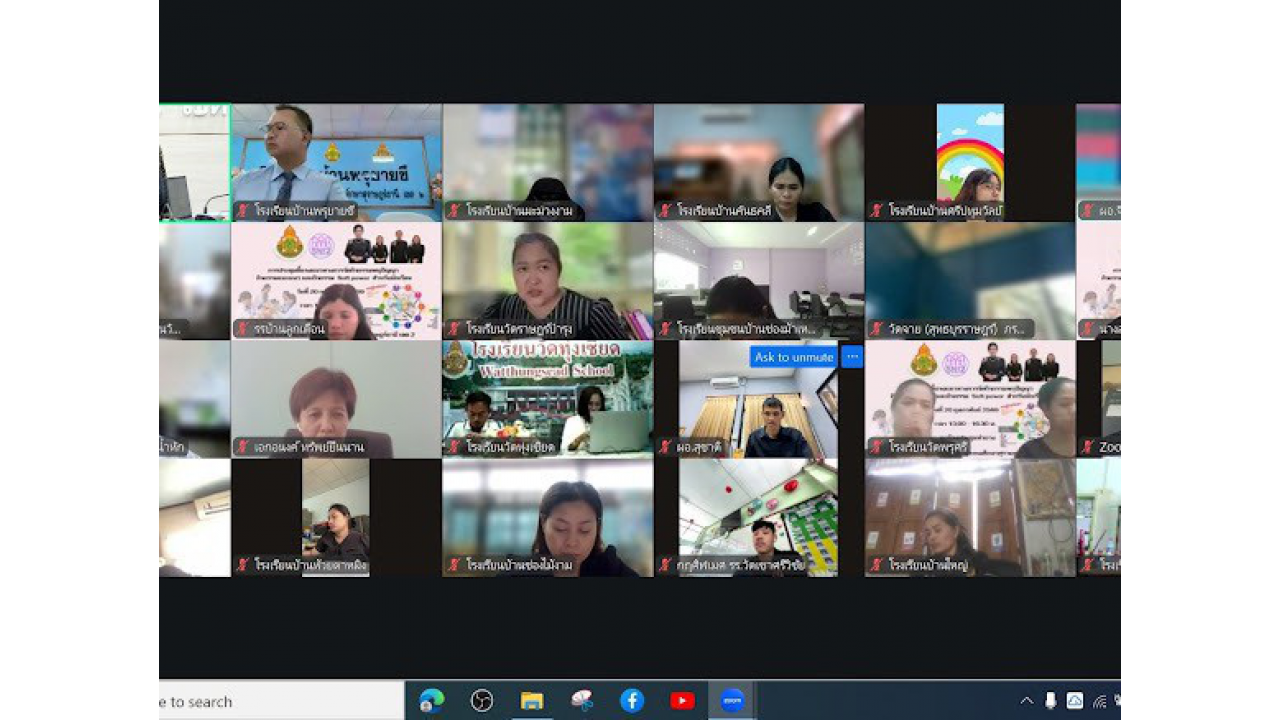Click muted mic icon on ผอ.สุชาติ tile

point(665,447)
